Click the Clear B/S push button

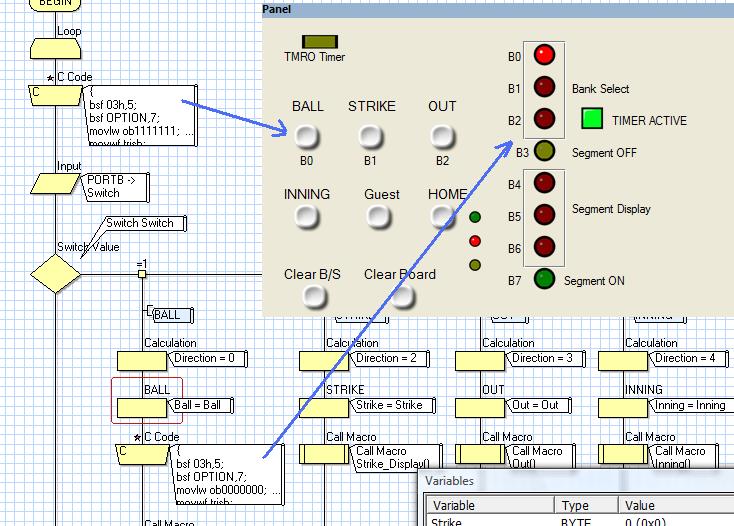point(314,296)
